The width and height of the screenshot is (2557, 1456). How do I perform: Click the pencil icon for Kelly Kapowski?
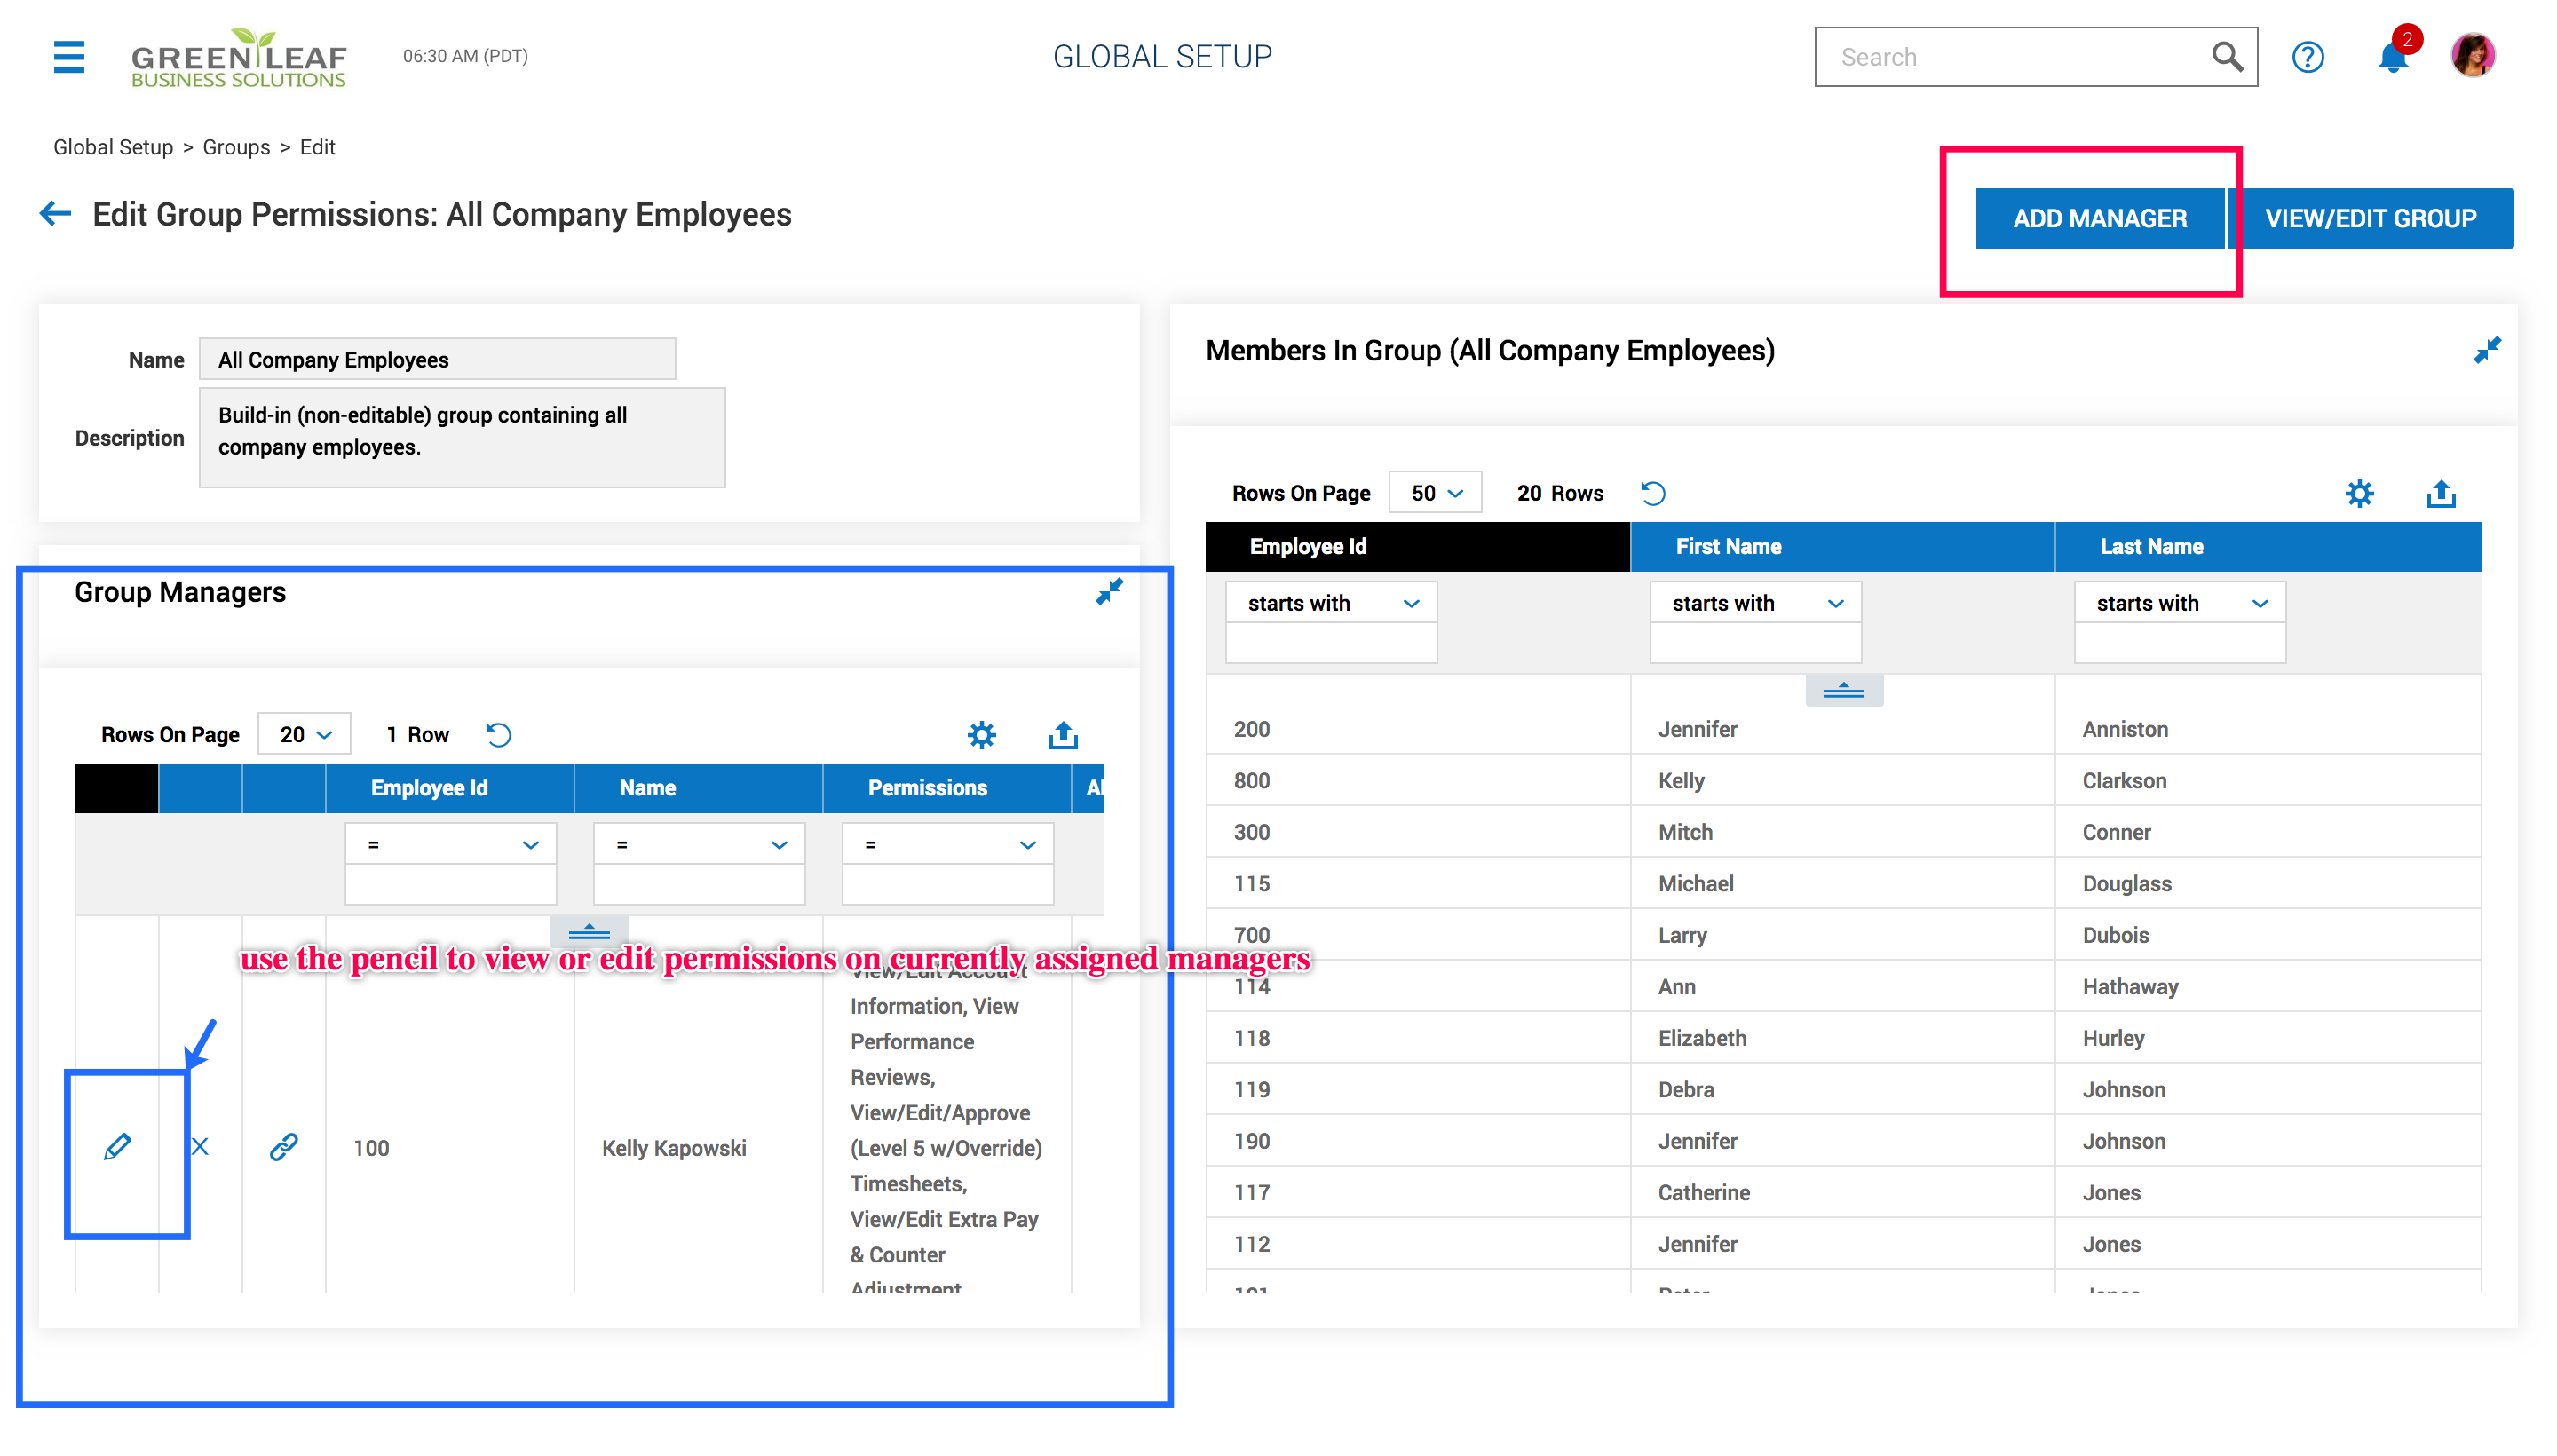(117, 1146)
